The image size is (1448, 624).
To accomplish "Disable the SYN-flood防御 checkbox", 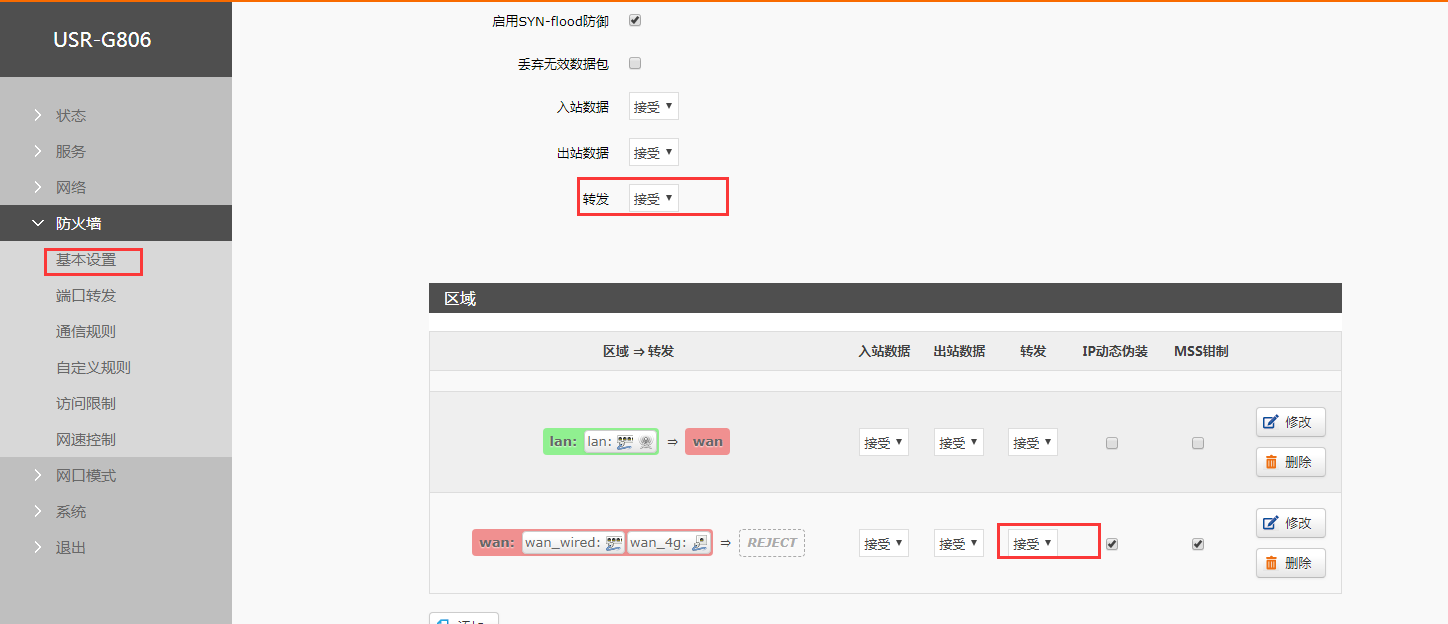I will coord(634,21).
